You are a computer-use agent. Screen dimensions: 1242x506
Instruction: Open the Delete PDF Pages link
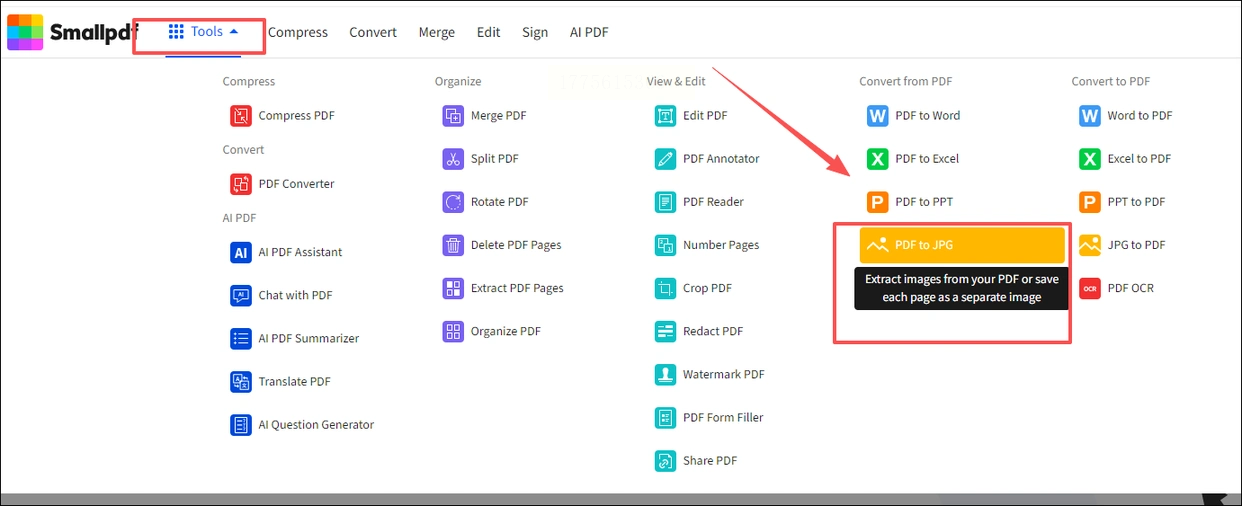(517, 245)
